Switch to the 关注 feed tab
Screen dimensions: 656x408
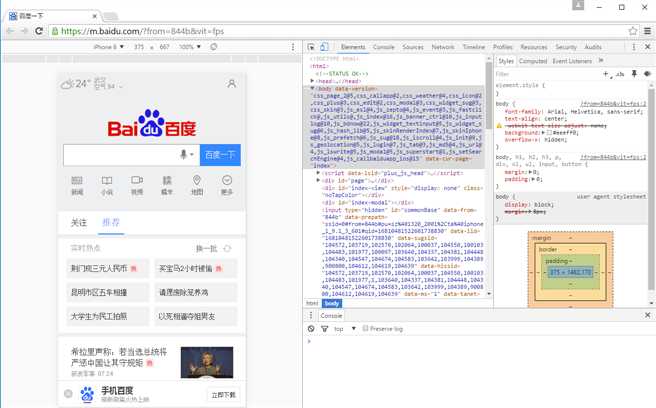(x=79, y=223)
